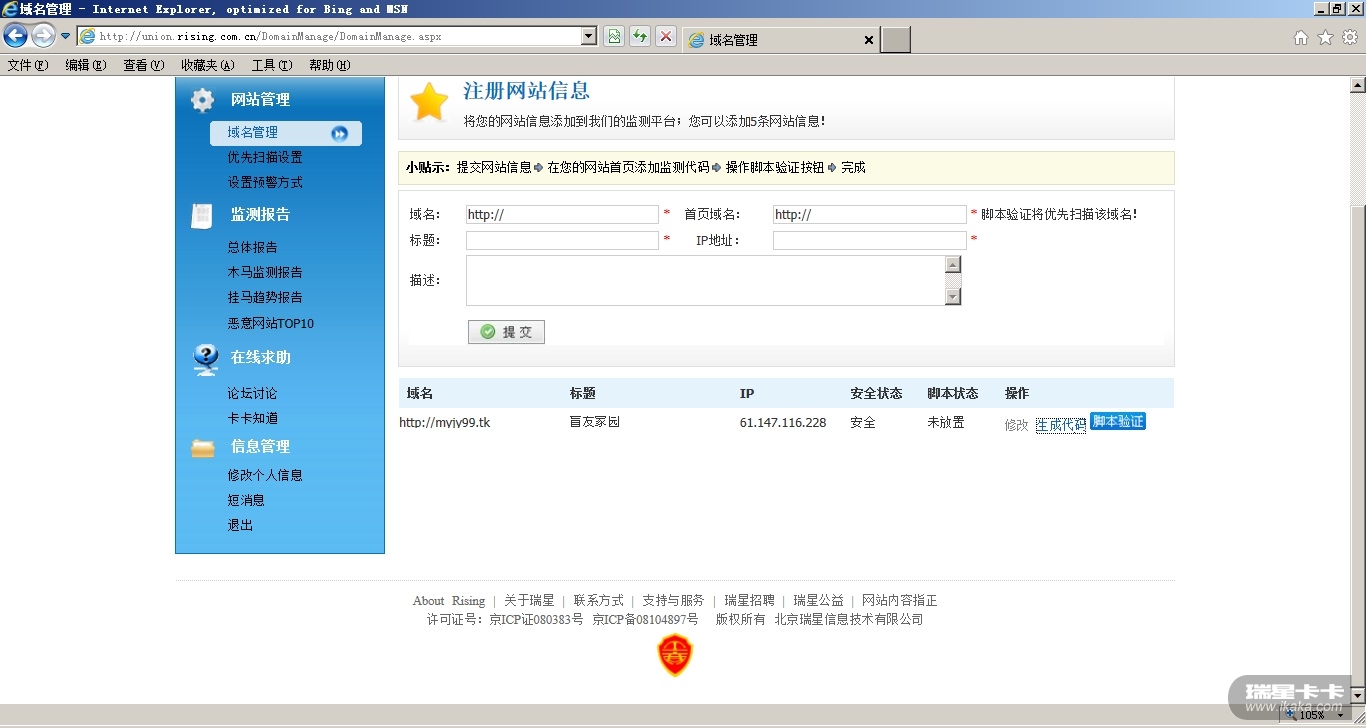Click the 标题 input field

[562, 240]
